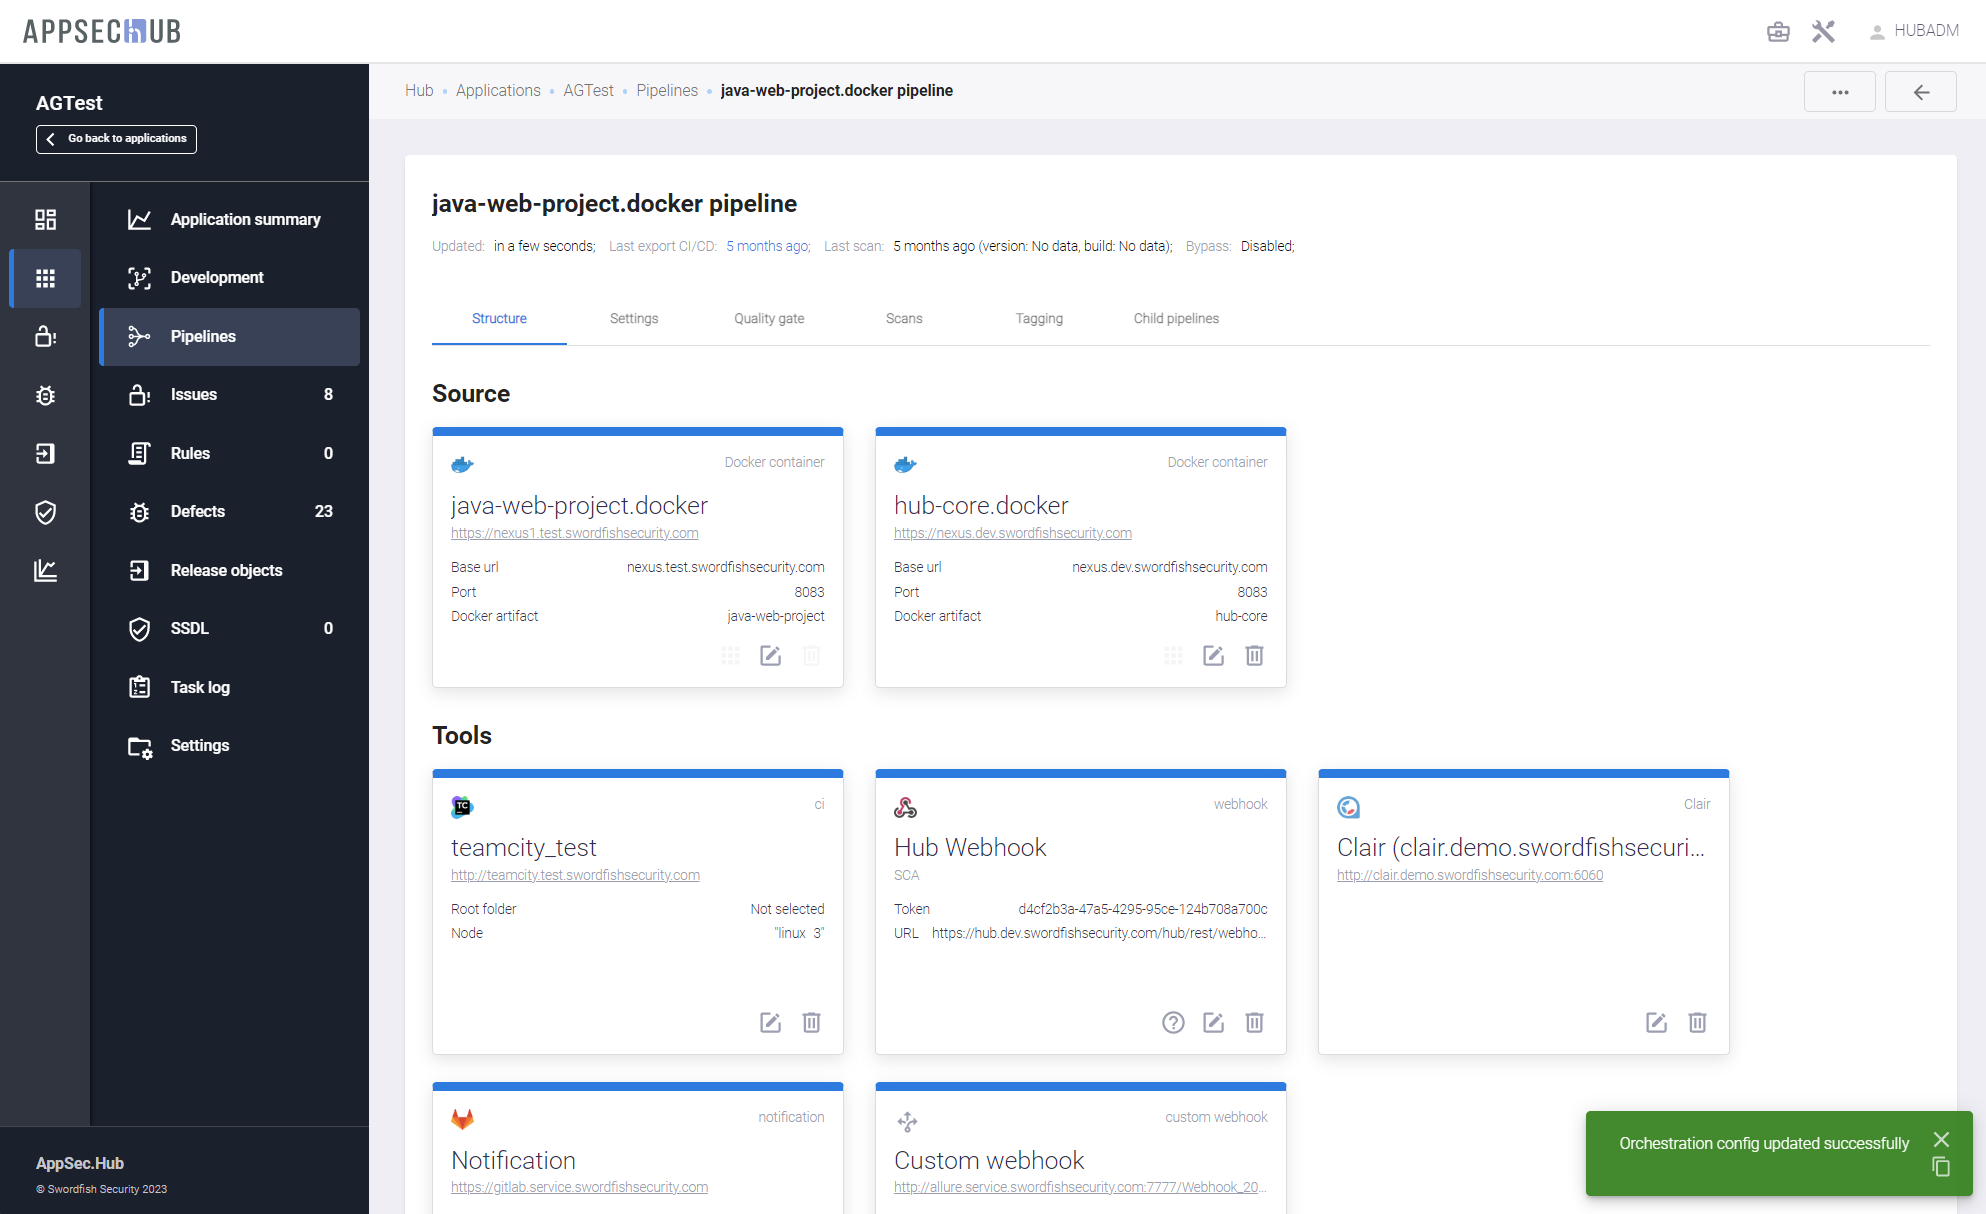Edit the Clair tool card
Screen dimensions: 1986x1214
click(x=1656, y=1022)
